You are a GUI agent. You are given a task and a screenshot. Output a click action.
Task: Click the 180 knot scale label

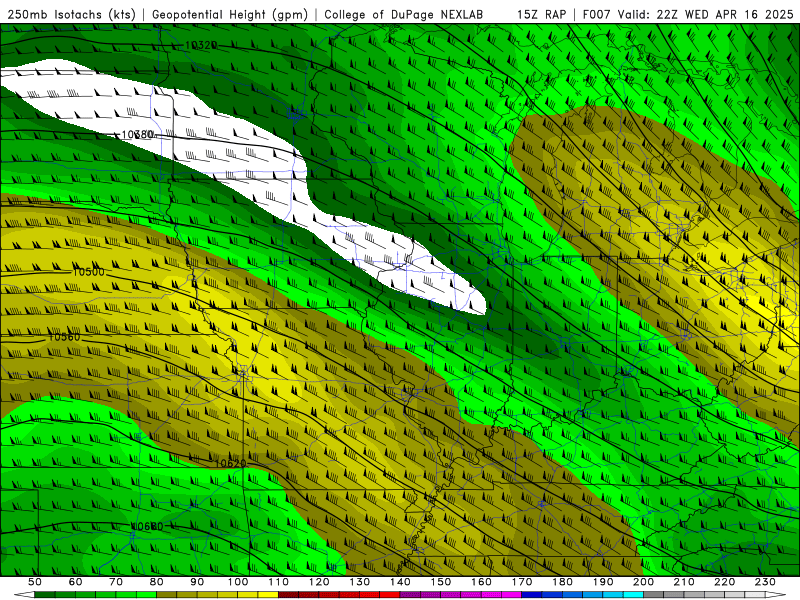tap(562, 582)
